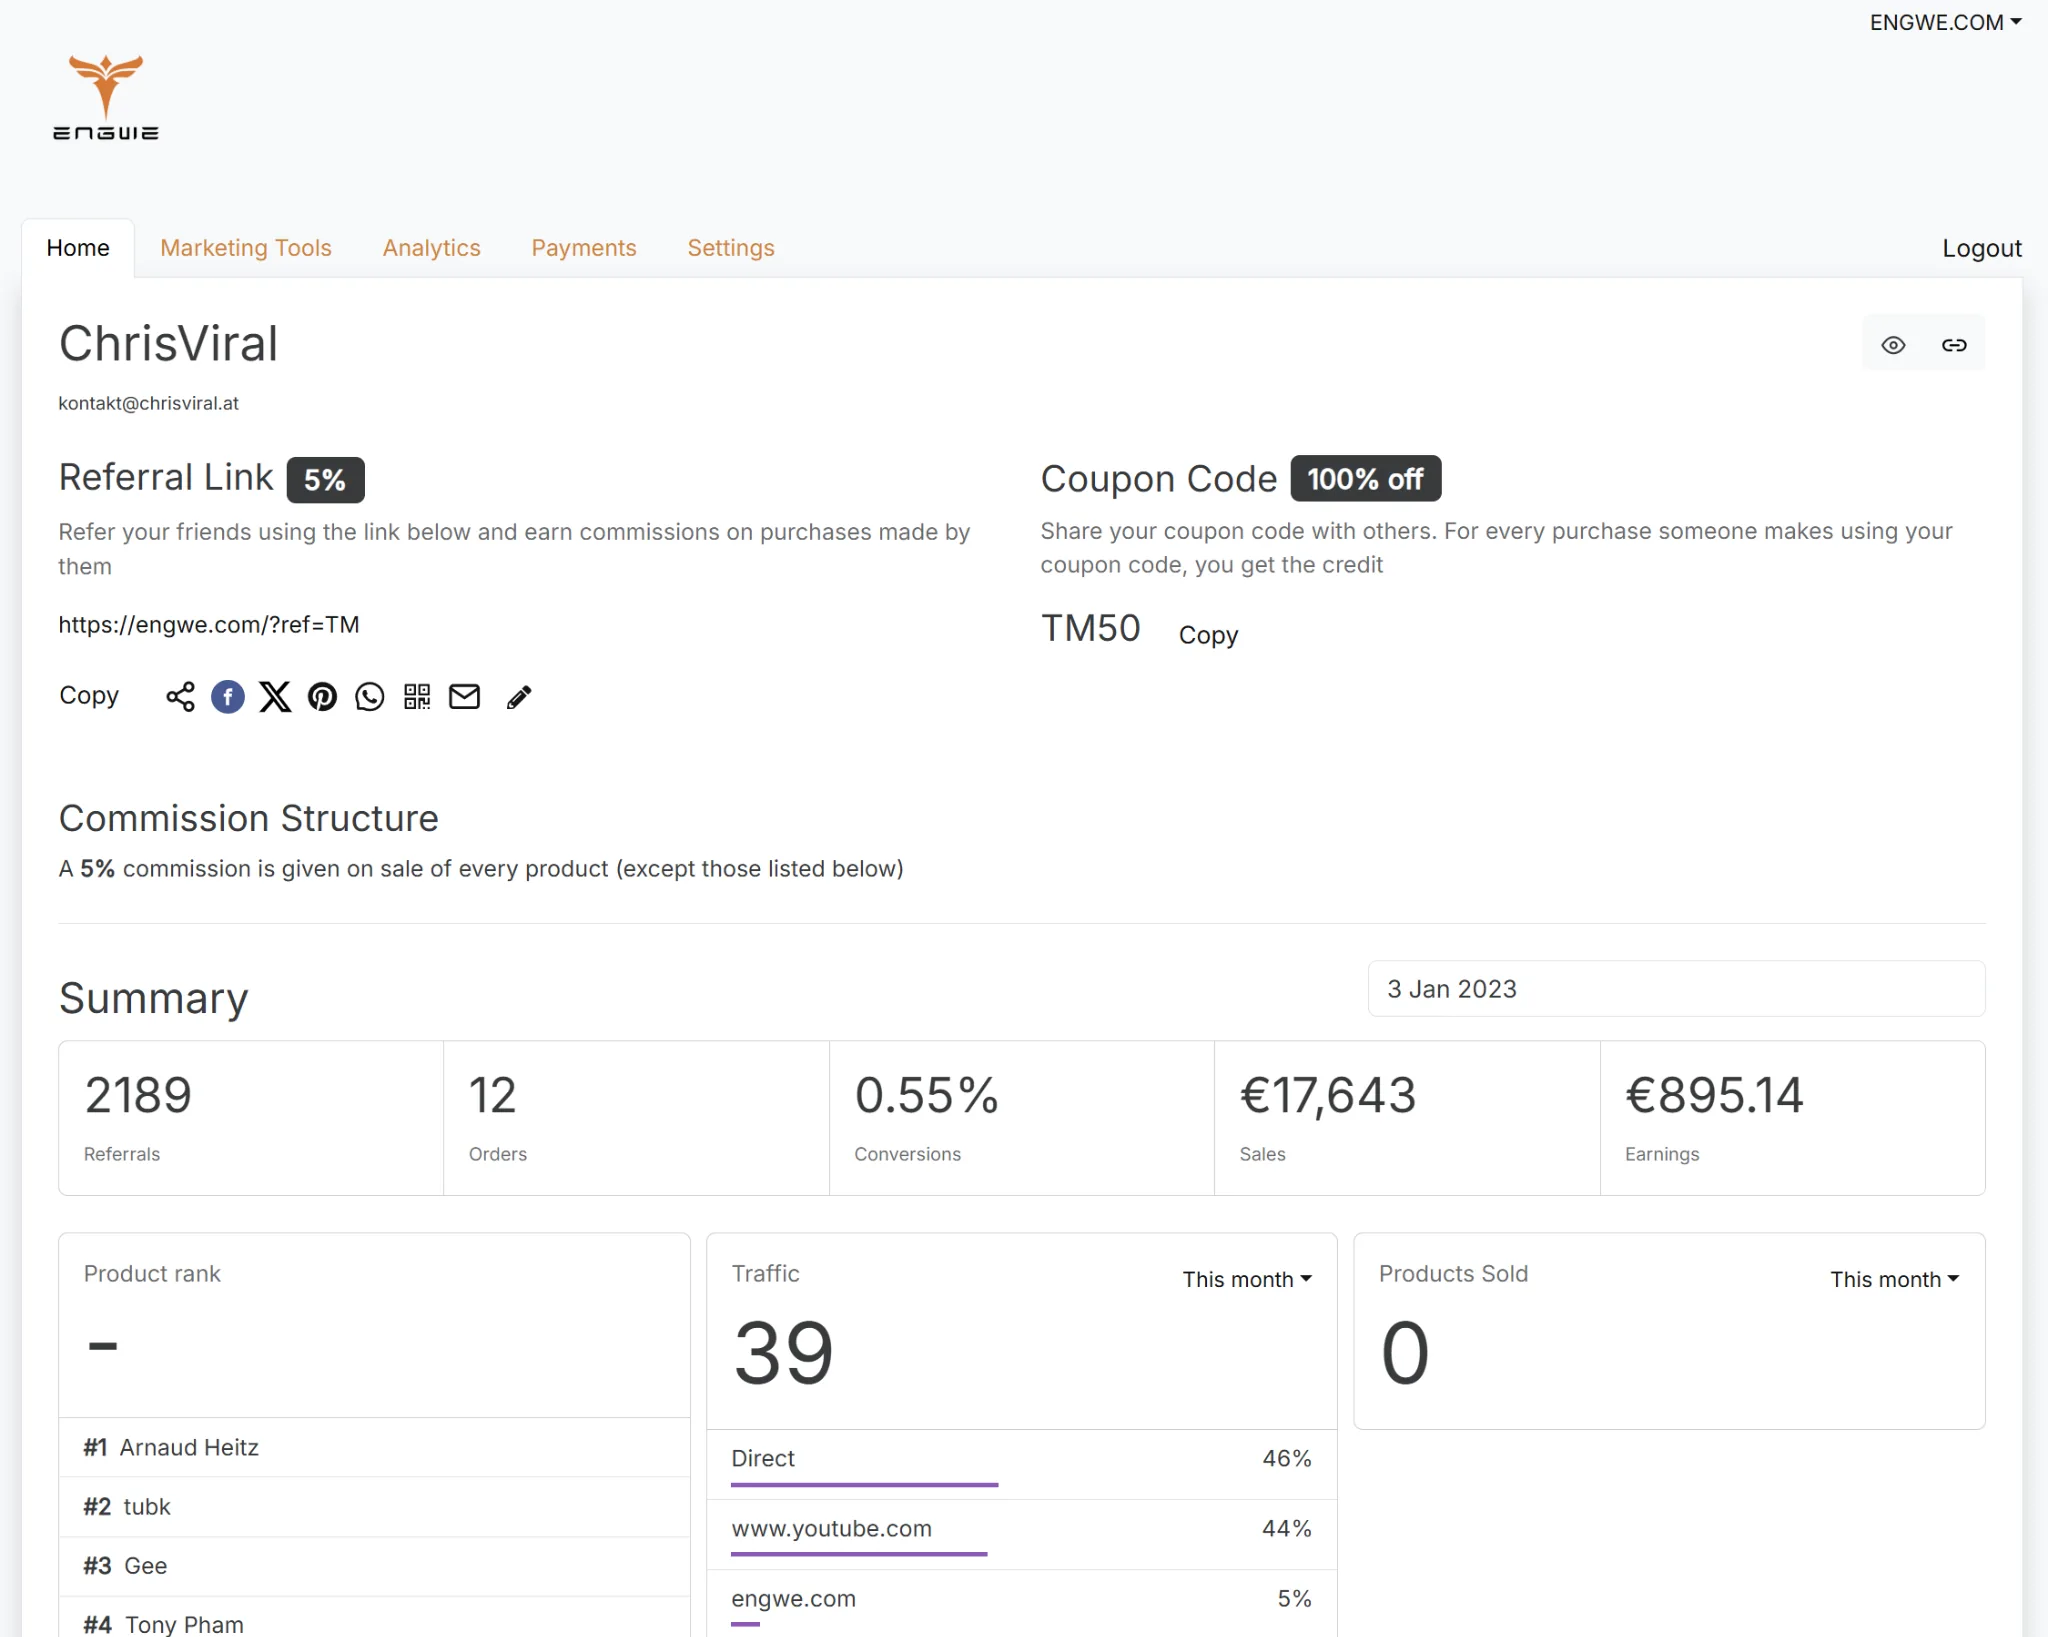The height and width of the screenshot is (1637, 2048).
Task: Share referral link on Pinterest
Action: (322, 697)
